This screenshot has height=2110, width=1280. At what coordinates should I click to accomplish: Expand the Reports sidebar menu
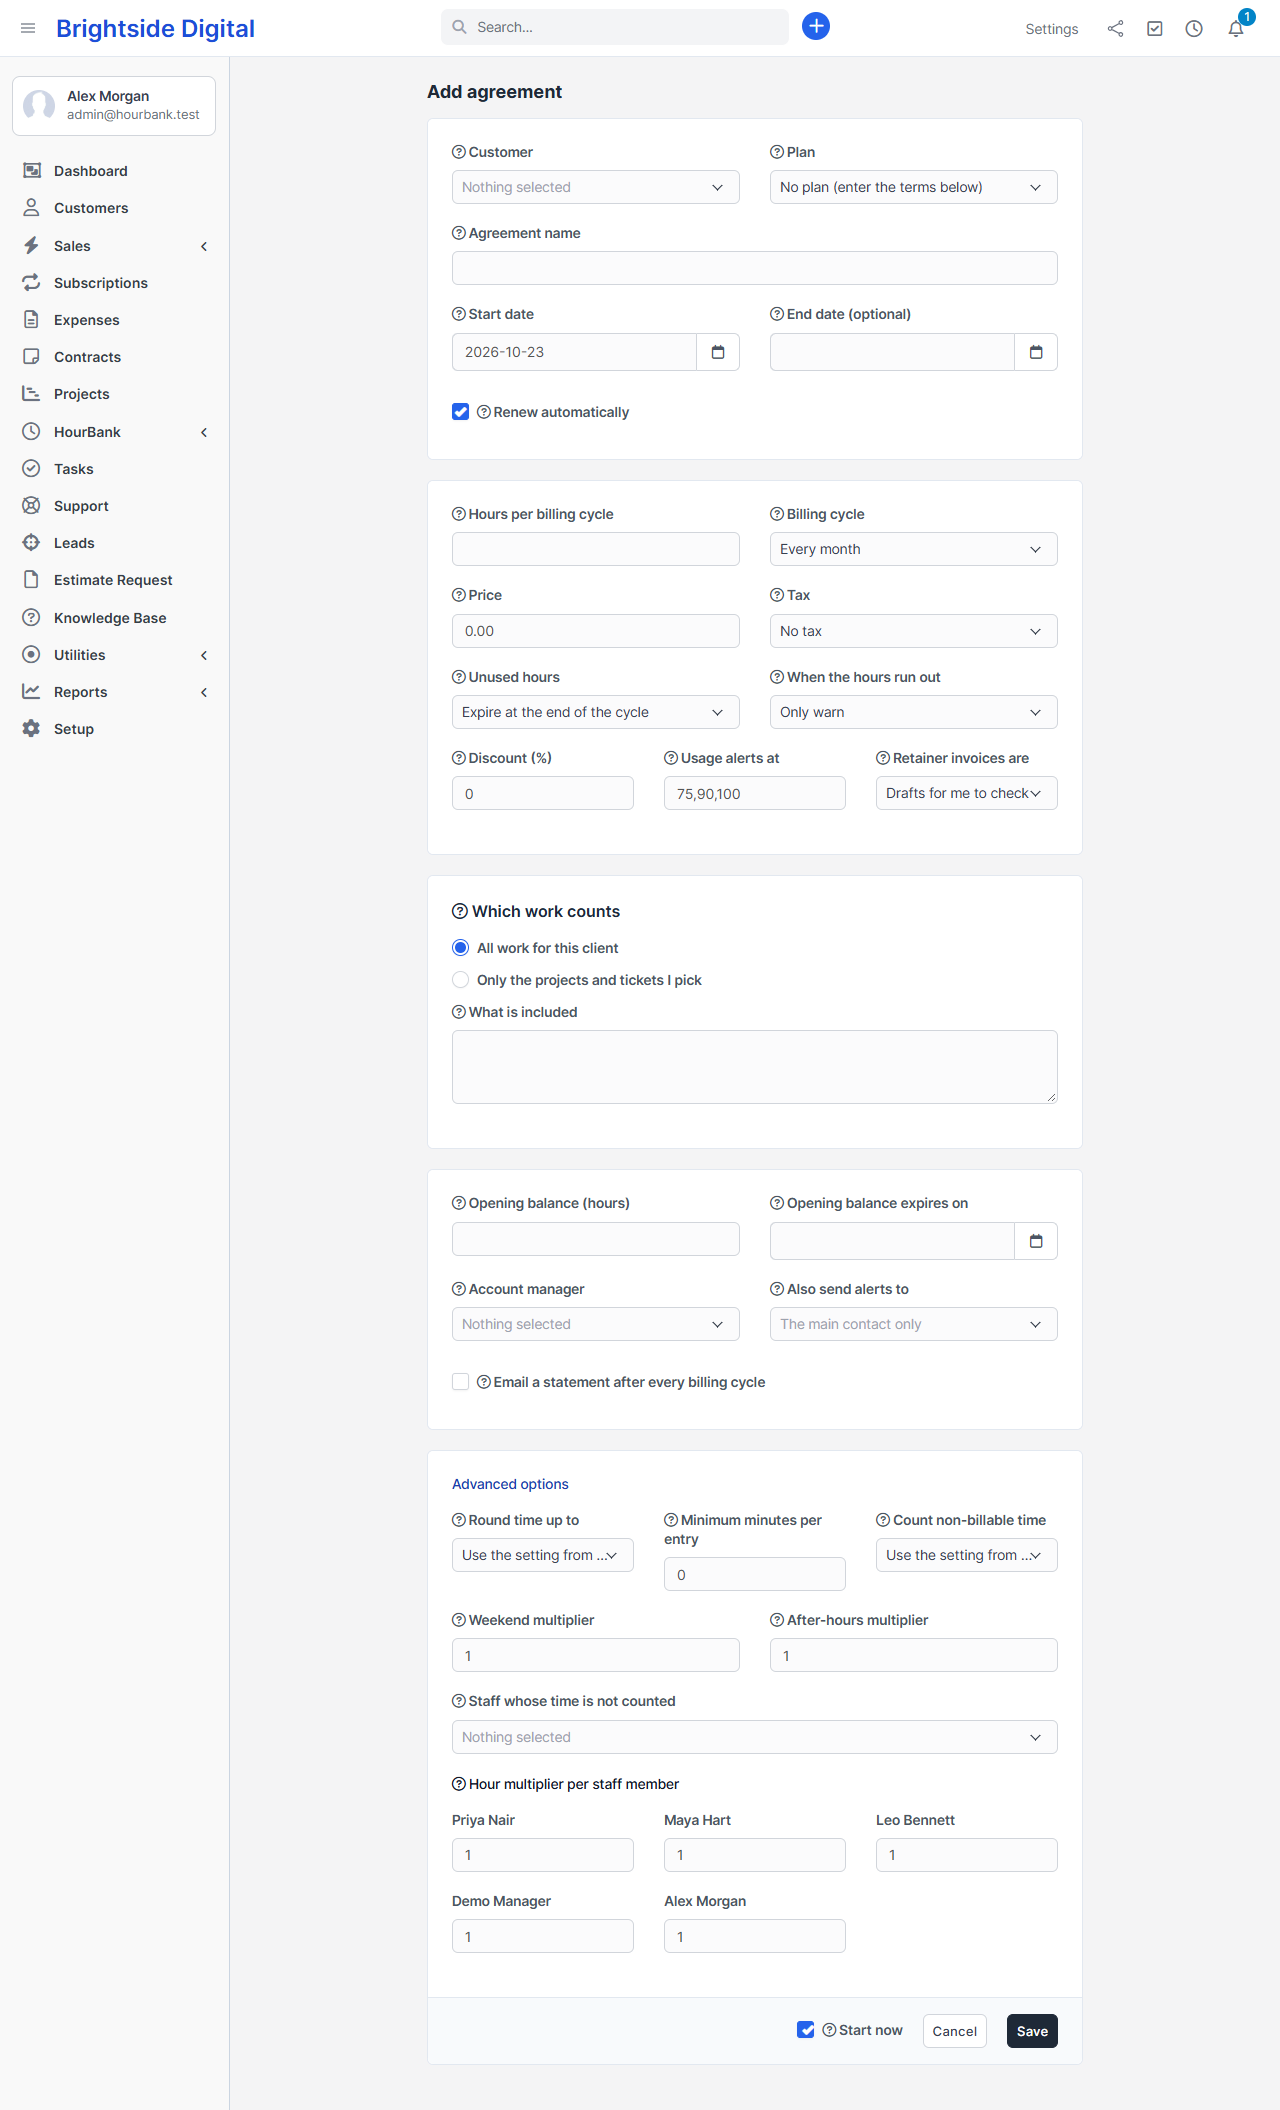(115, 692)
